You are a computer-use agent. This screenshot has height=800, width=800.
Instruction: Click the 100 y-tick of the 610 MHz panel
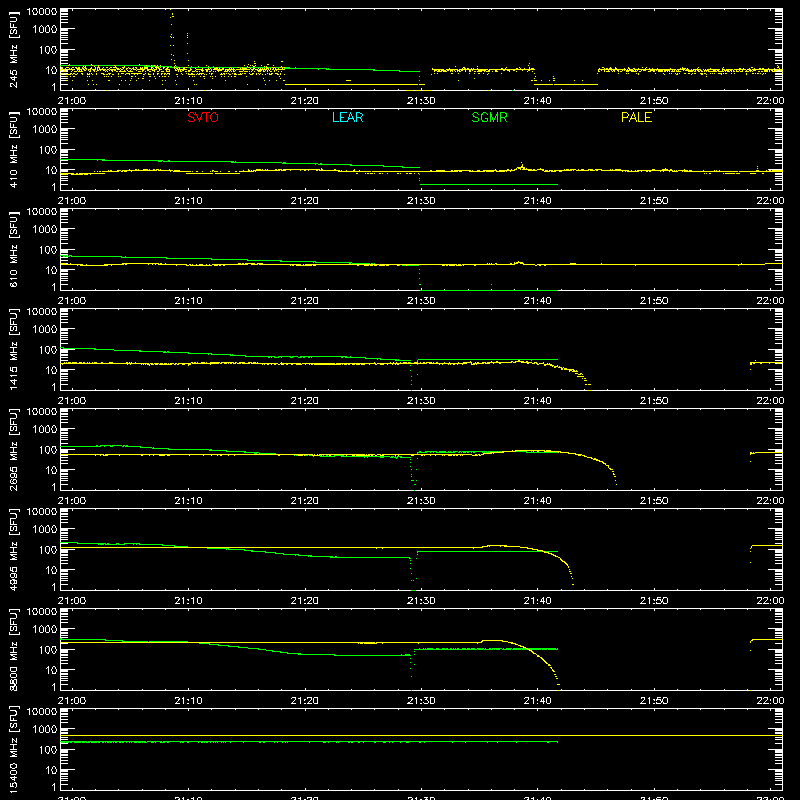click(x=48, y=250)
